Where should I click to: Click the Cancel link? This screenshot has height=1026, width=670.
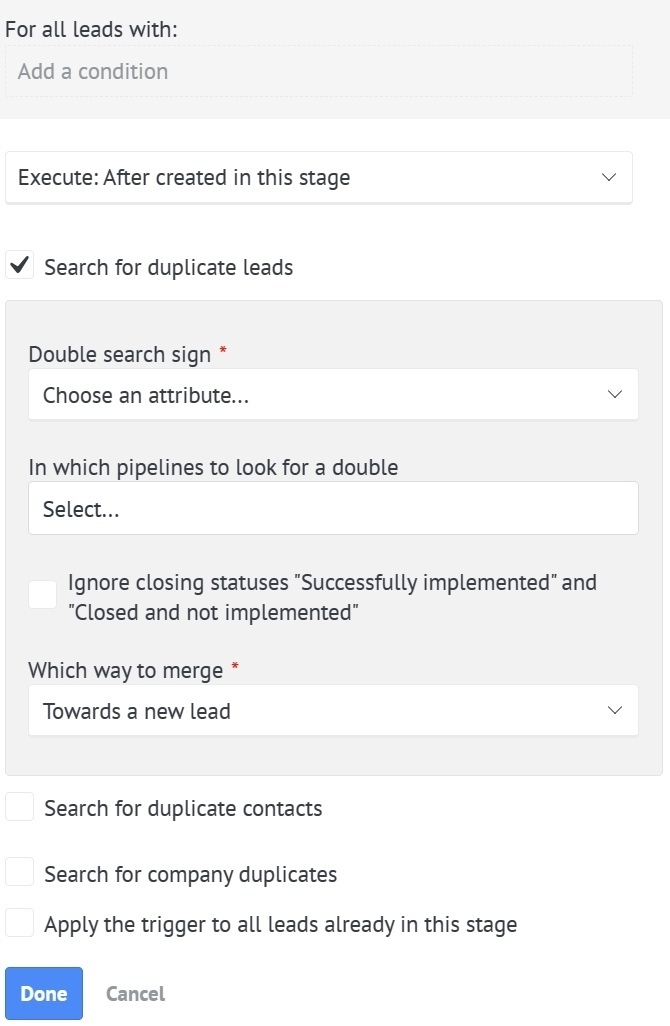pyautogui.click(x=135, y=994)
